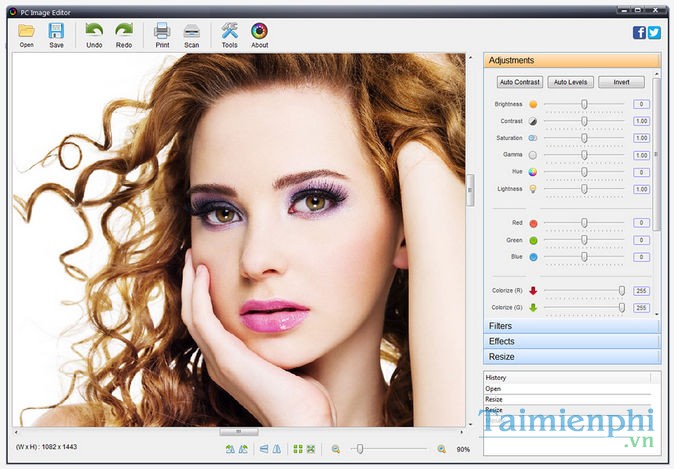Rotate the image right
The image size is (674, 469).
click(x=243, y=449)
